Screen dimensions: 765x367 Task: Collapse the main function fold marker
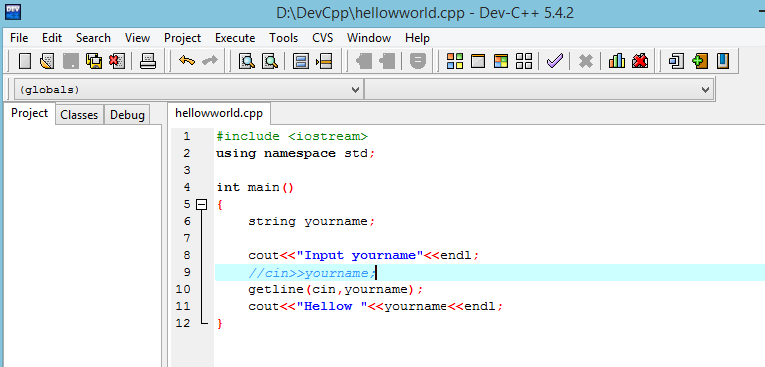201,204
